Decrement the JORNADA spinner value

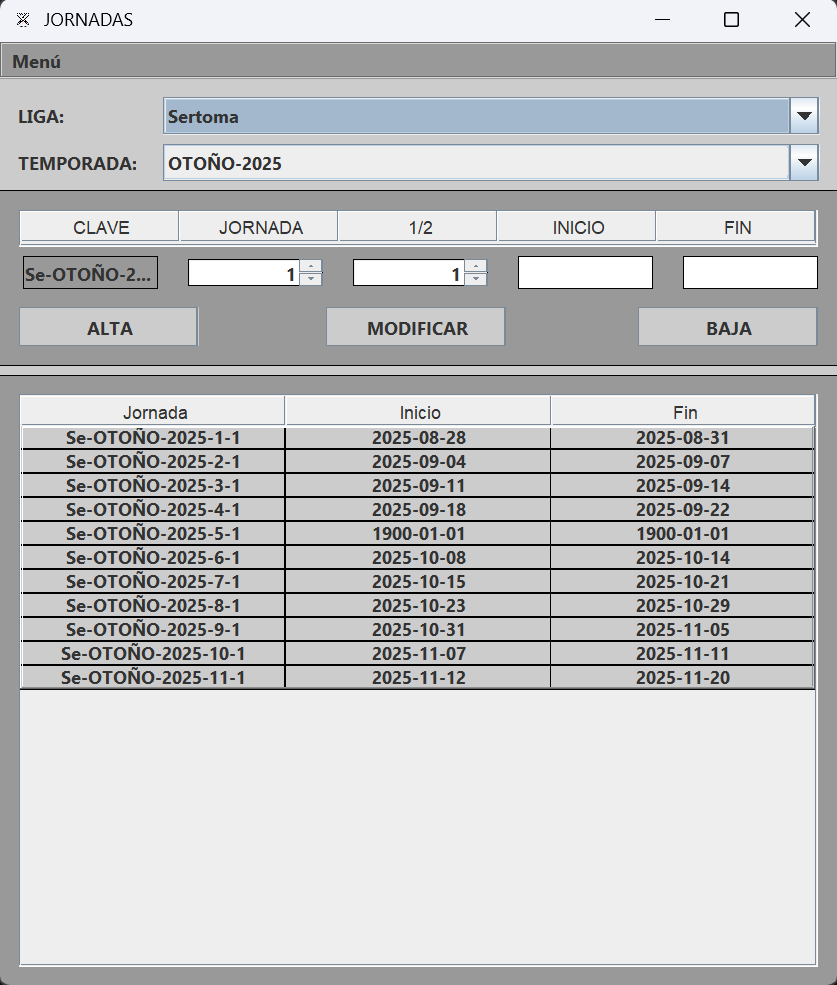[x=311, y=279]
